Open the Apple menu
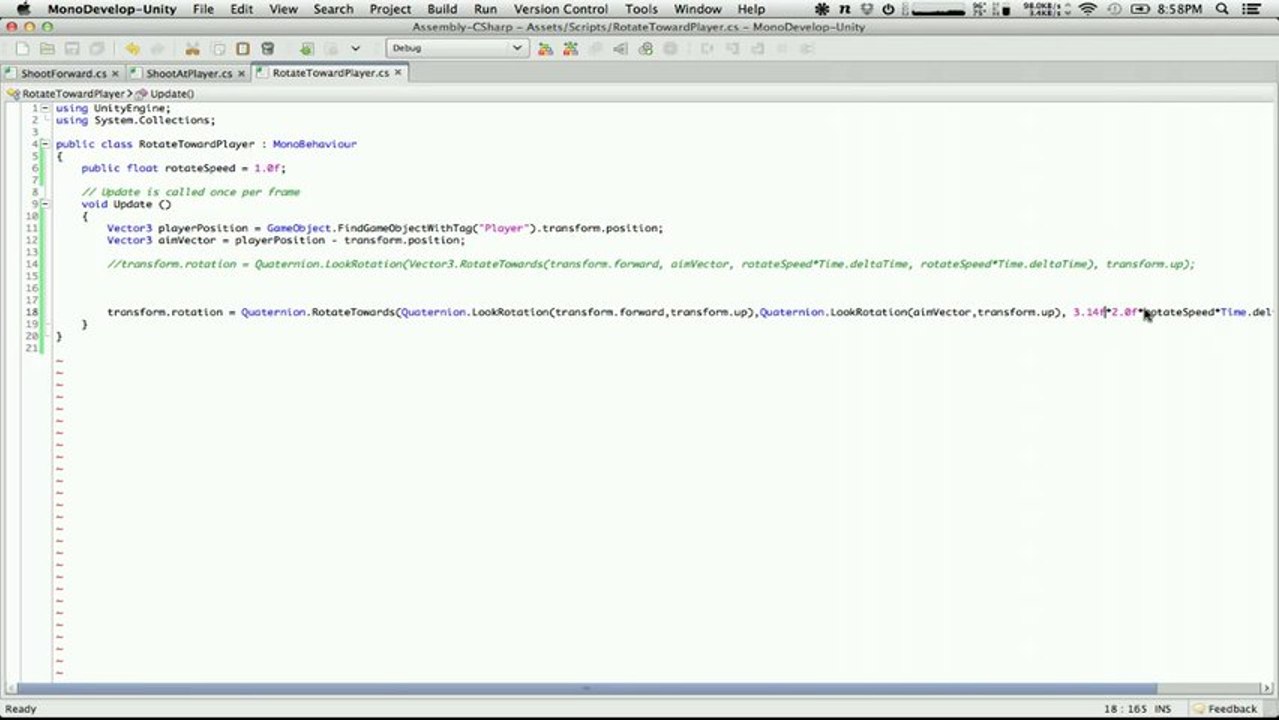This screenshot has width=1279, height=720. click(23, 9)
